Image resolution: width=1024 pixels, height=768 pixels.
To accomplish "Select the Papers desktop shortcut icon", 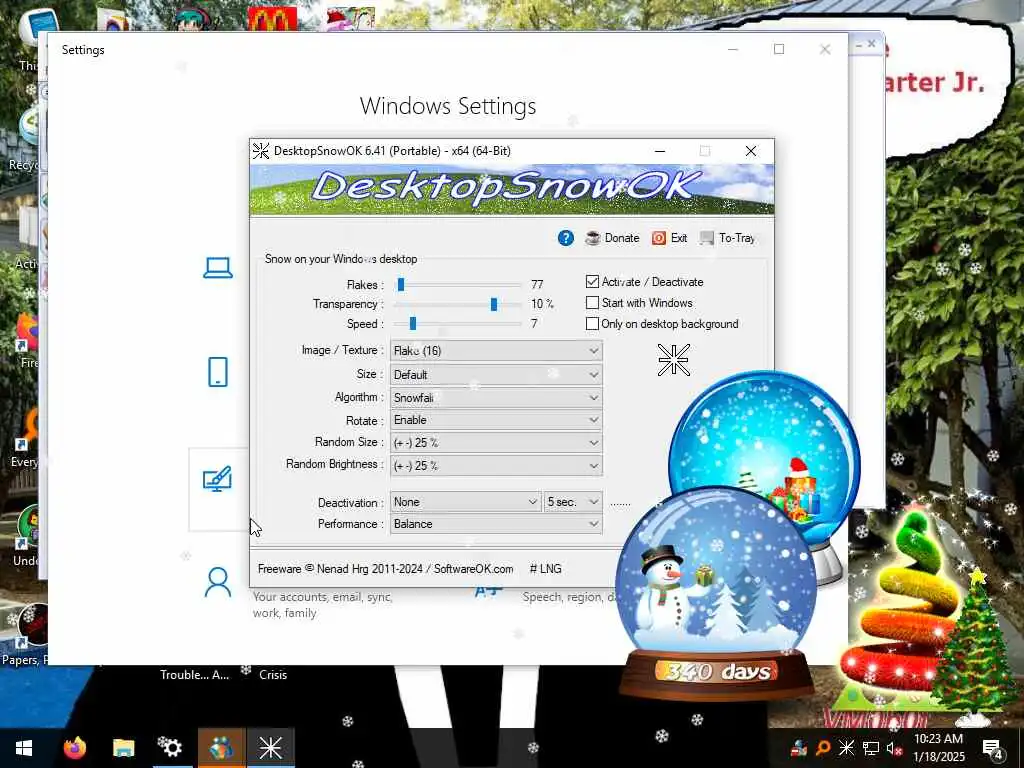I will pyautogui.click(x=31, y=626).
